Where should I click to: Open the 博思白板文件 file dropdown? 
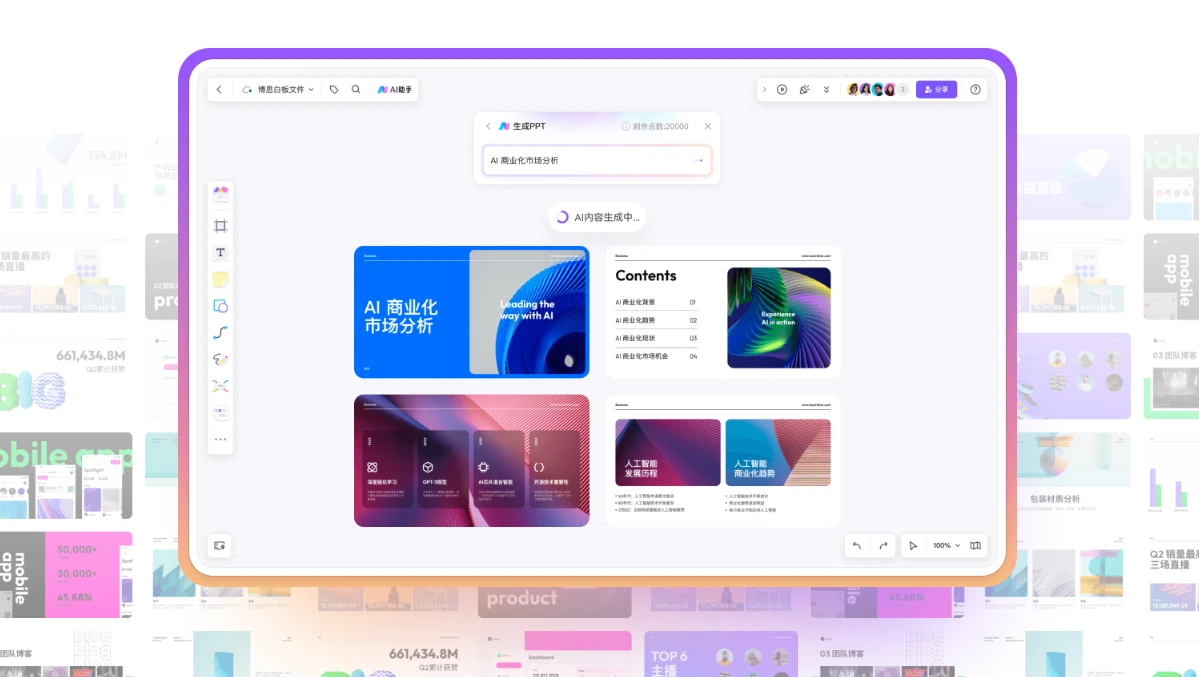click(x=278, y=90)
